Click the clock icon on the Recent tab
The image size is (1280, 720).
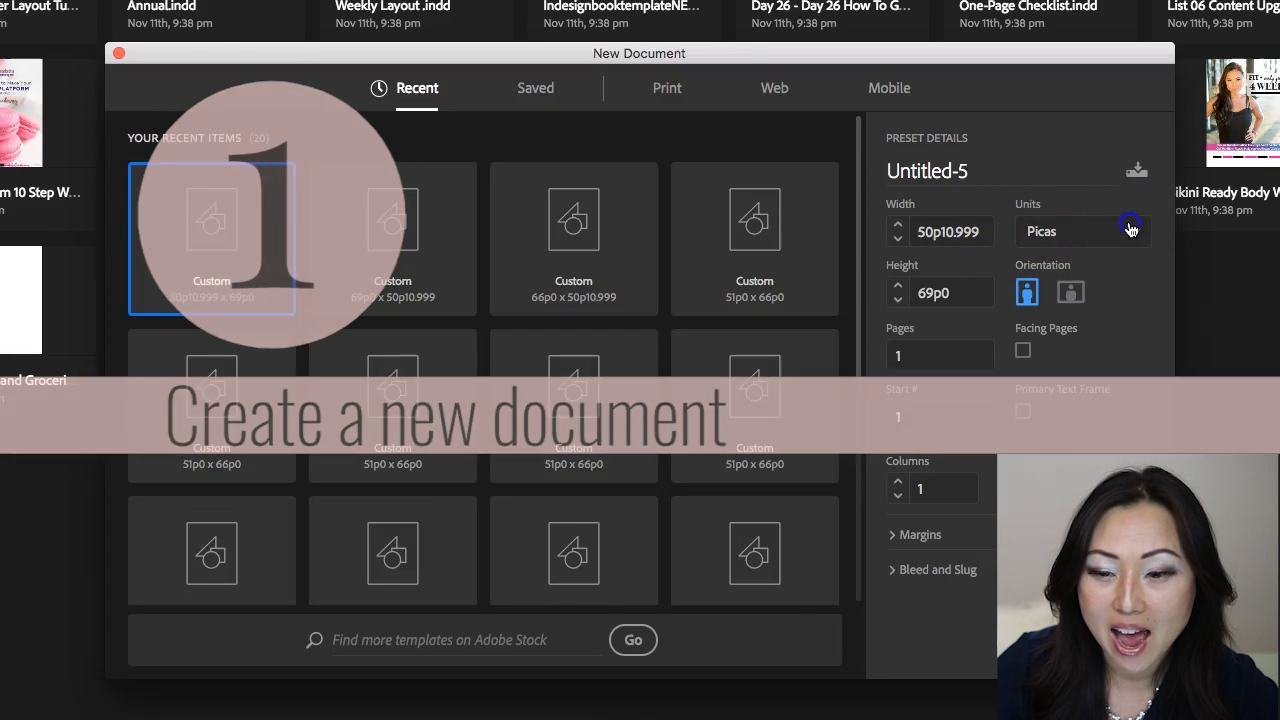coord(379,88)
